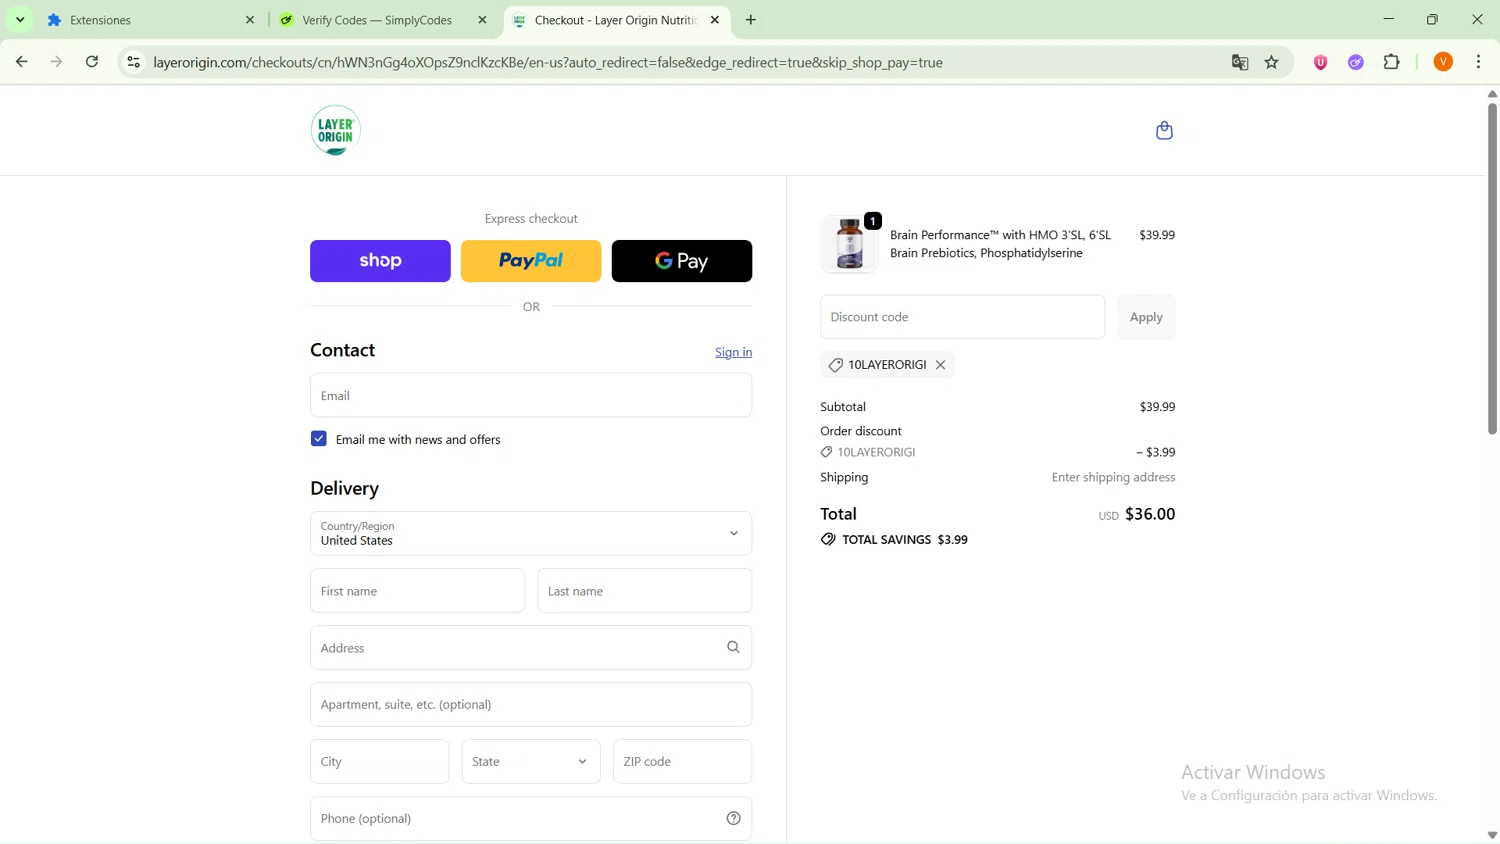Focus the Address field

(x=531, y=648)
